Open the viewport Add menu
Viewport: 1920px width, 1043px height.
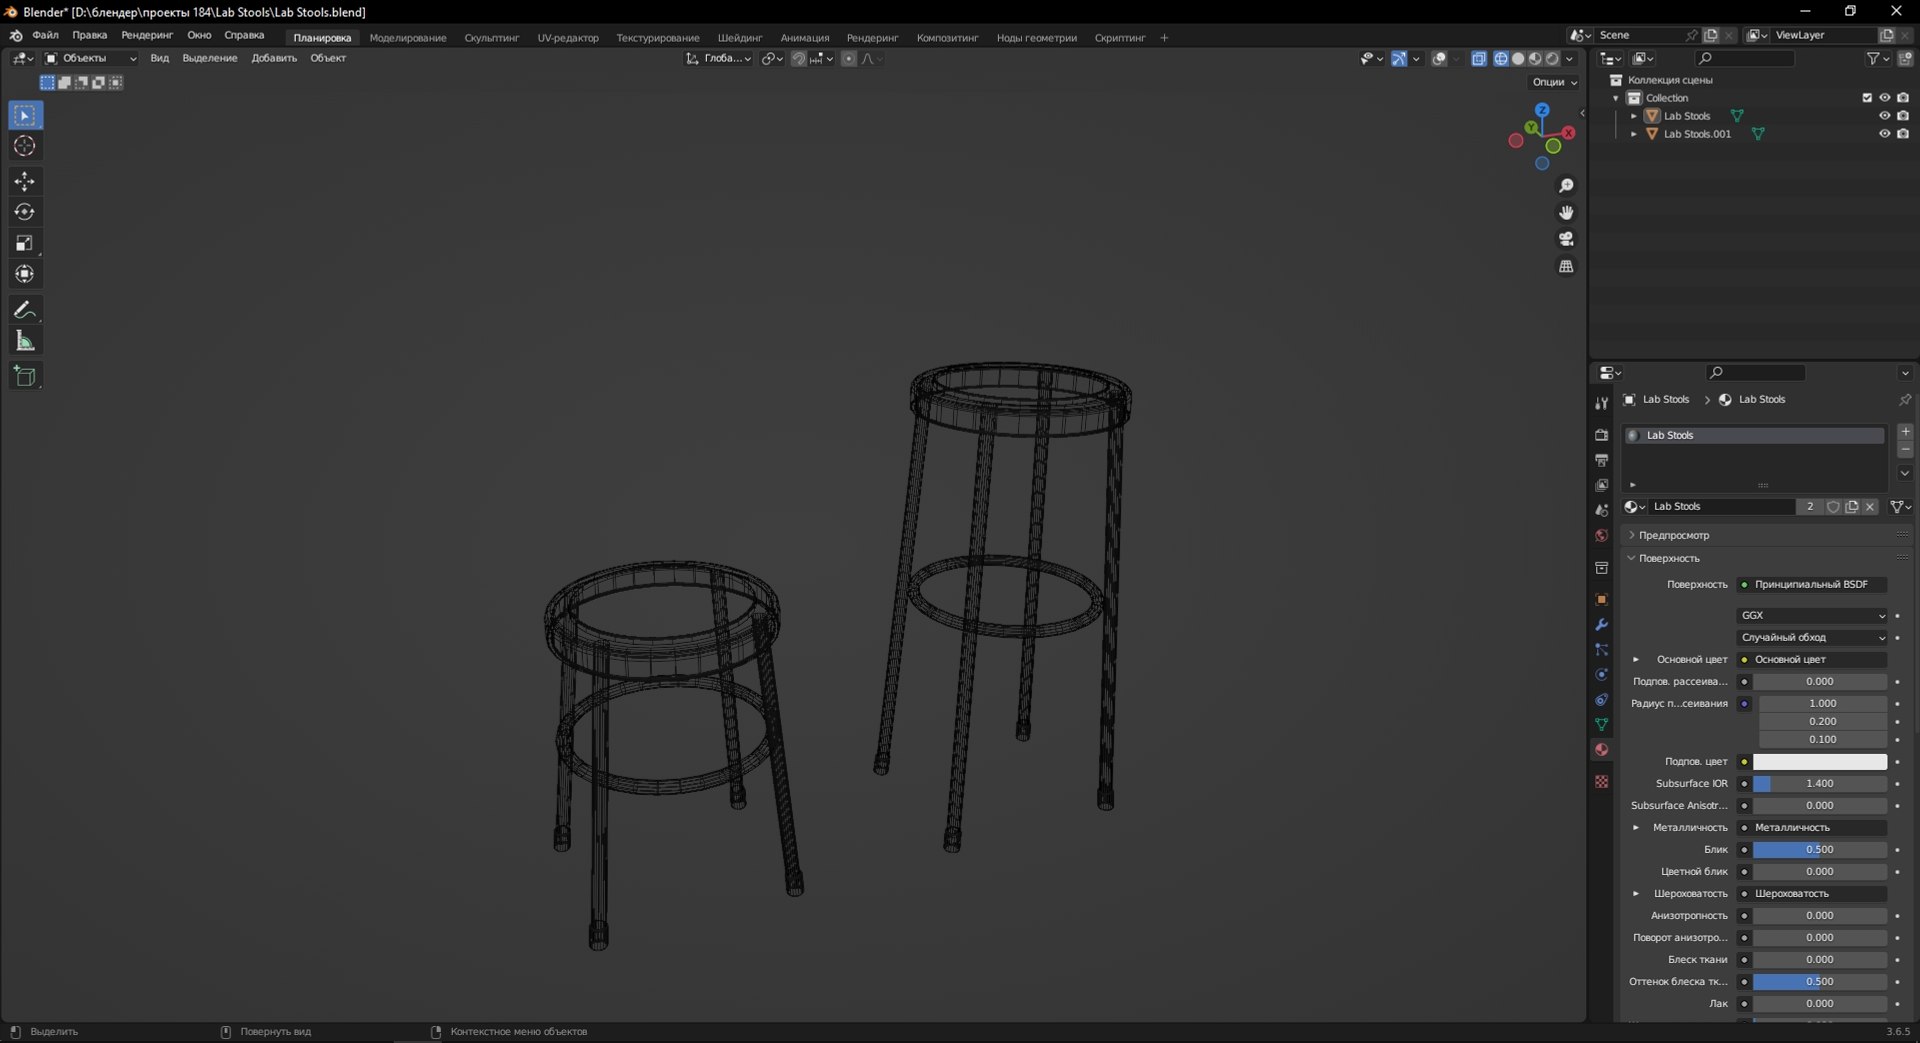coord(274,58)
